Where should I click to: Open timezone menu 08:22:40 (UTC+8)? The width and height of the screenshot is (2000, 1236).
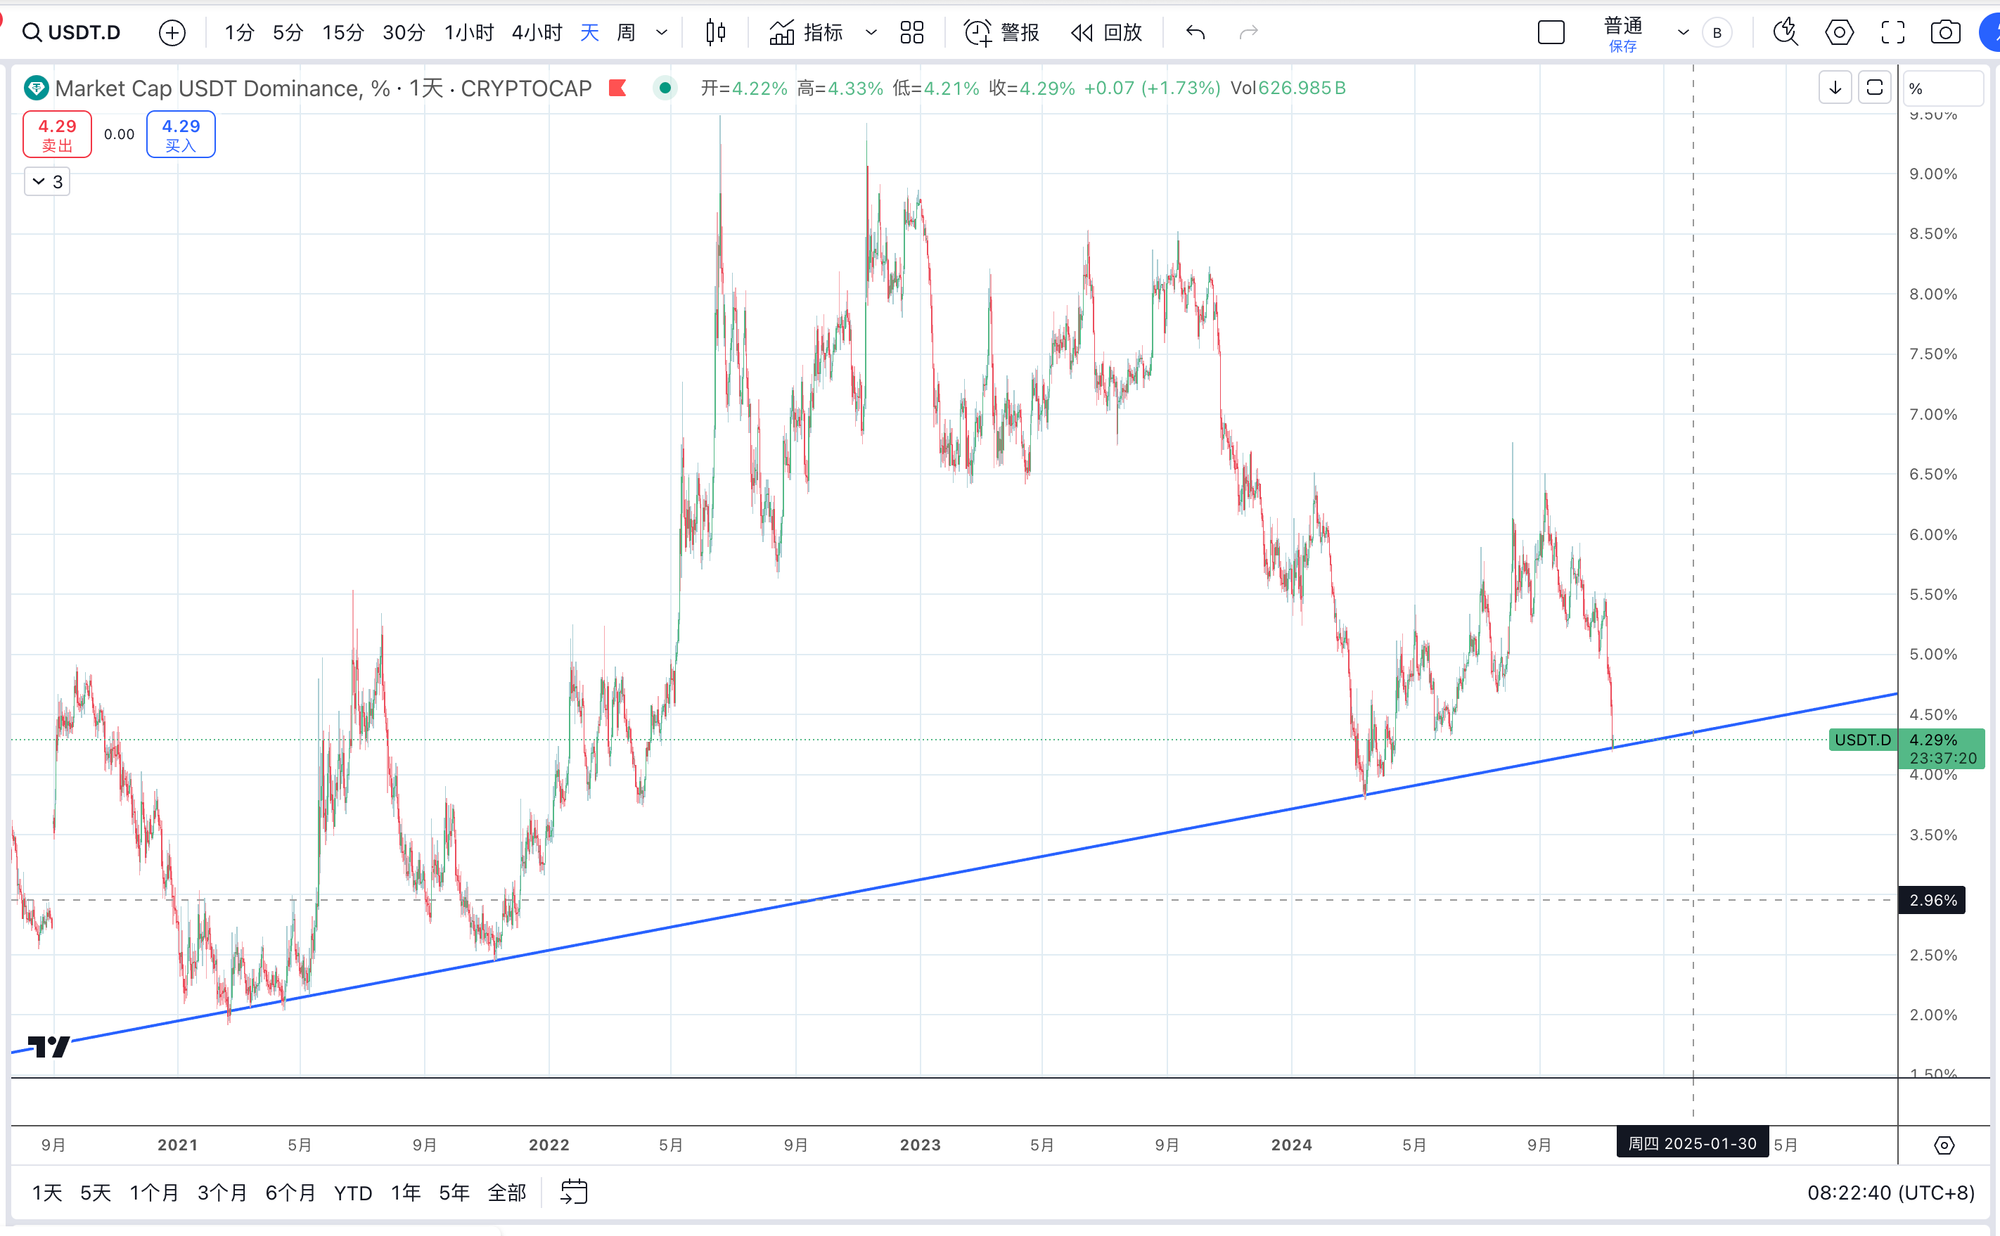[x=1891, y=1193]
